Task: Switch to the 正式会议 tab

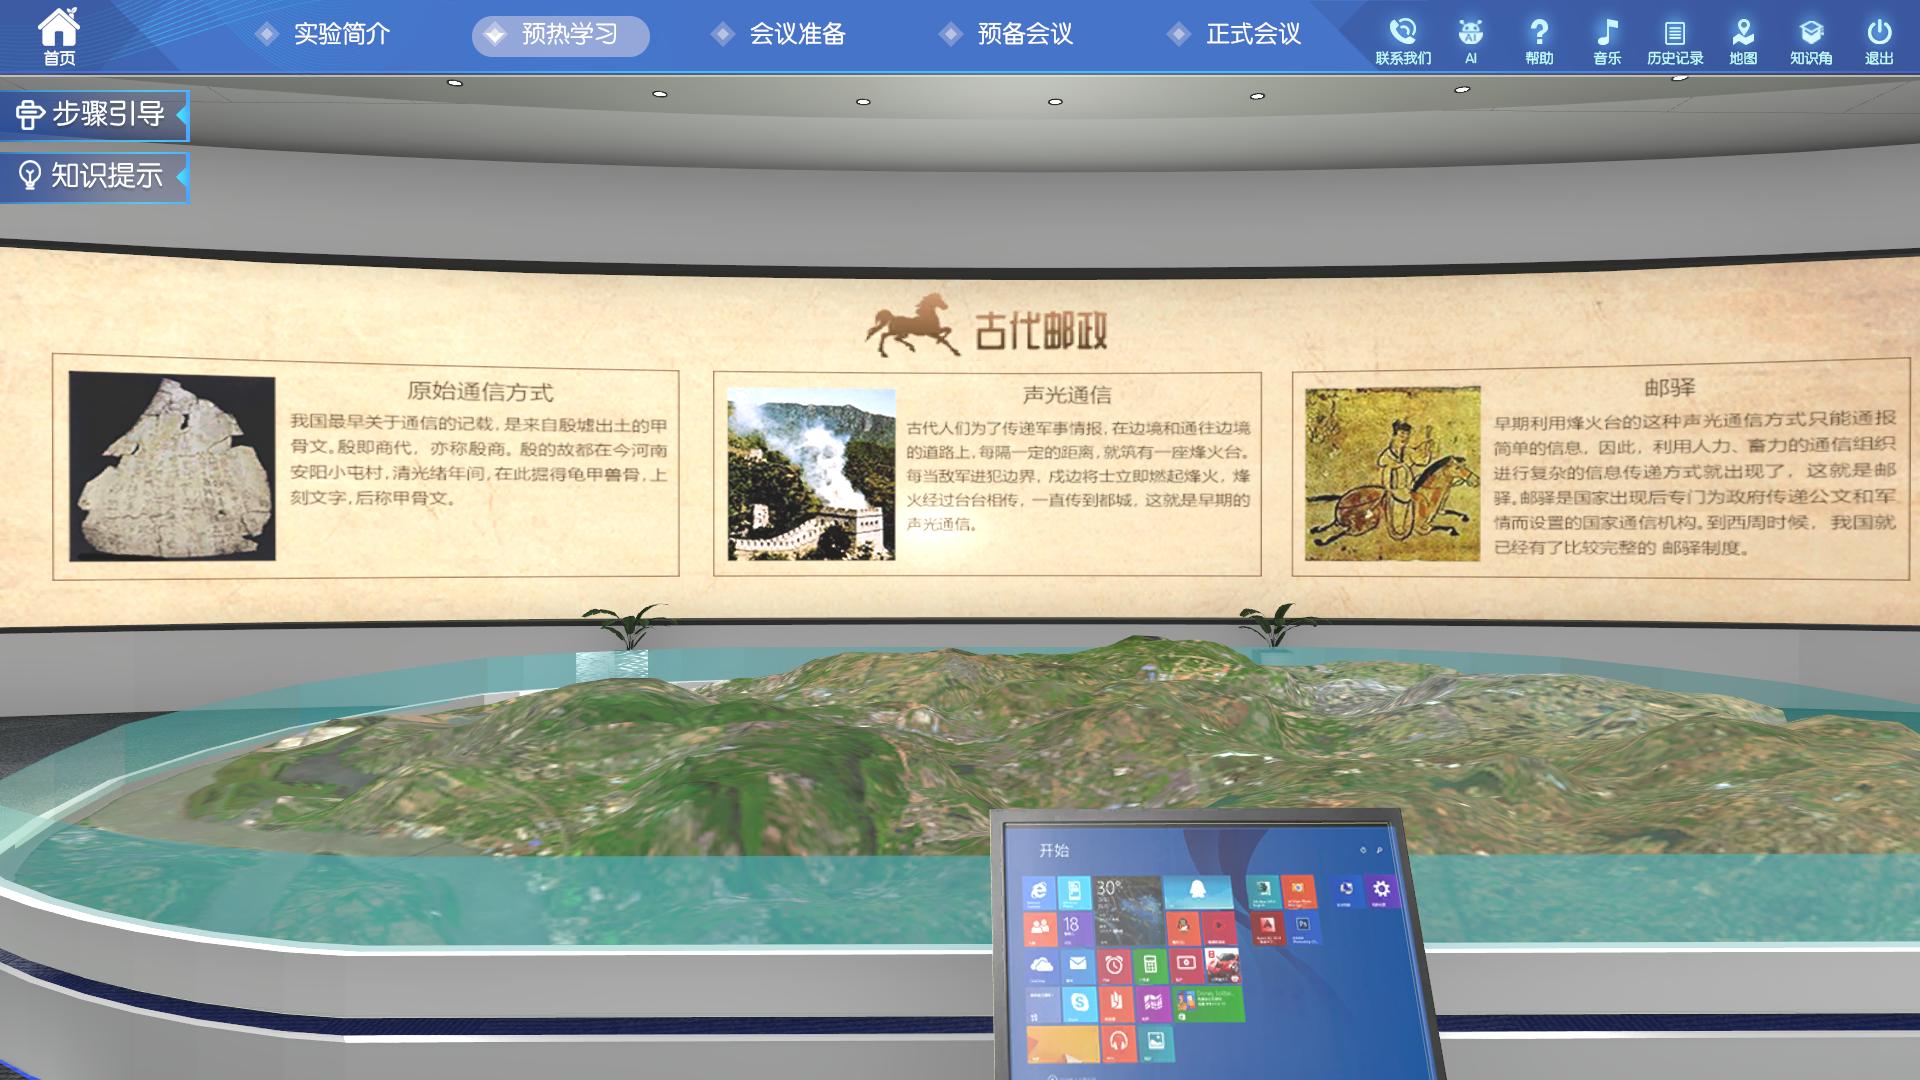Action: [1236, 35]
